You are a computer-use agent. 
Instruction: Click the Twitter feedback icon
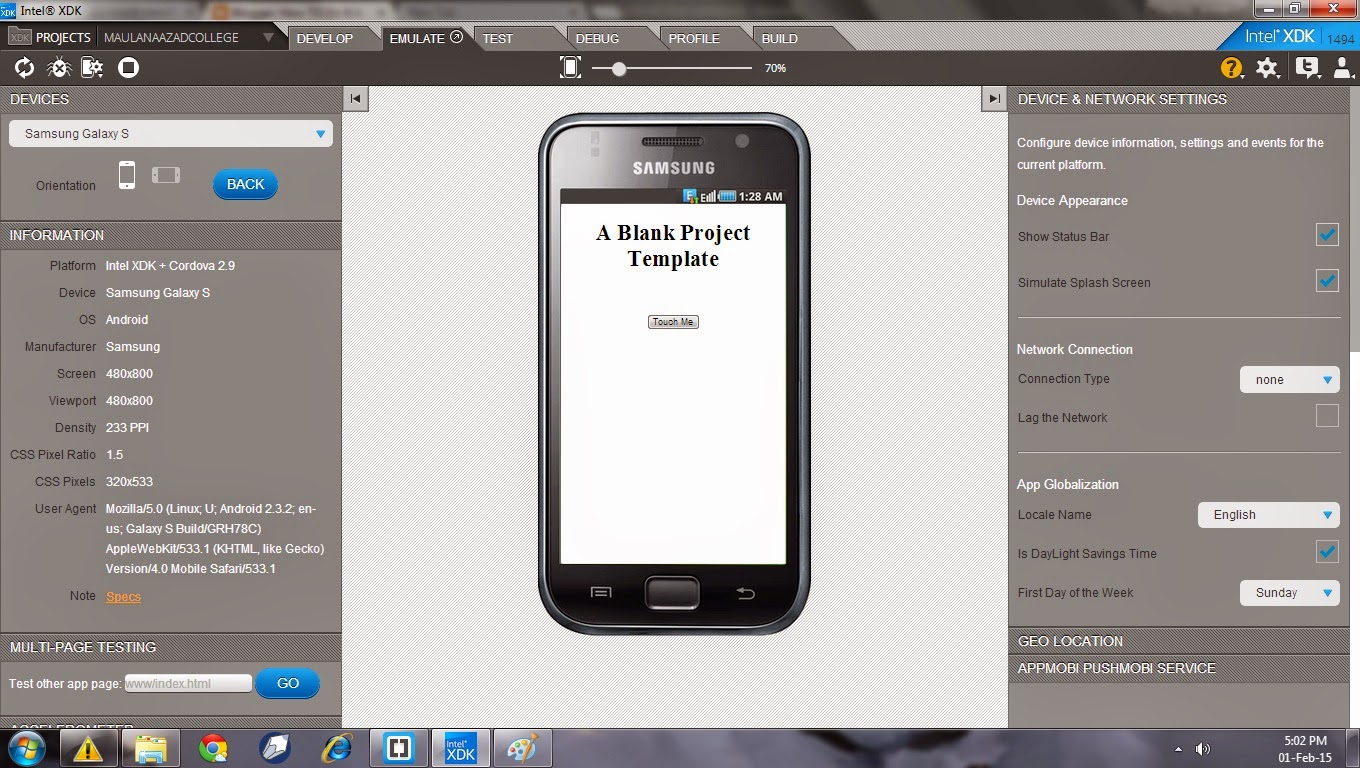pyautogui.click(x=1306, y=68)
